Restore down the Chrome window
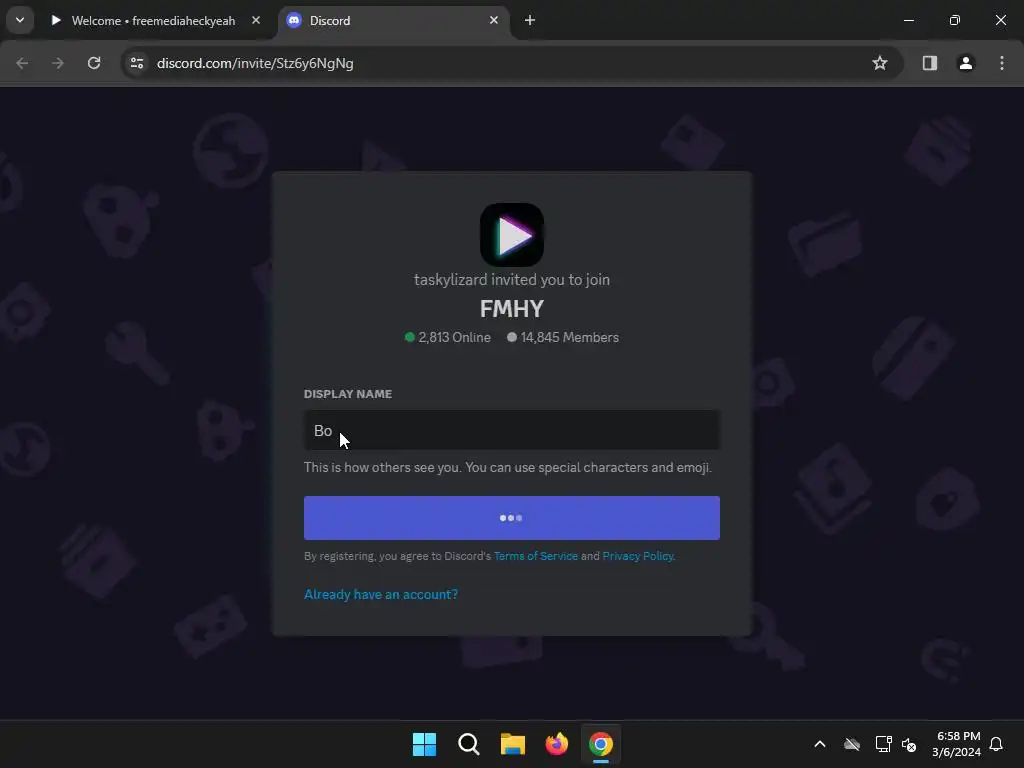 click(955, 20)
